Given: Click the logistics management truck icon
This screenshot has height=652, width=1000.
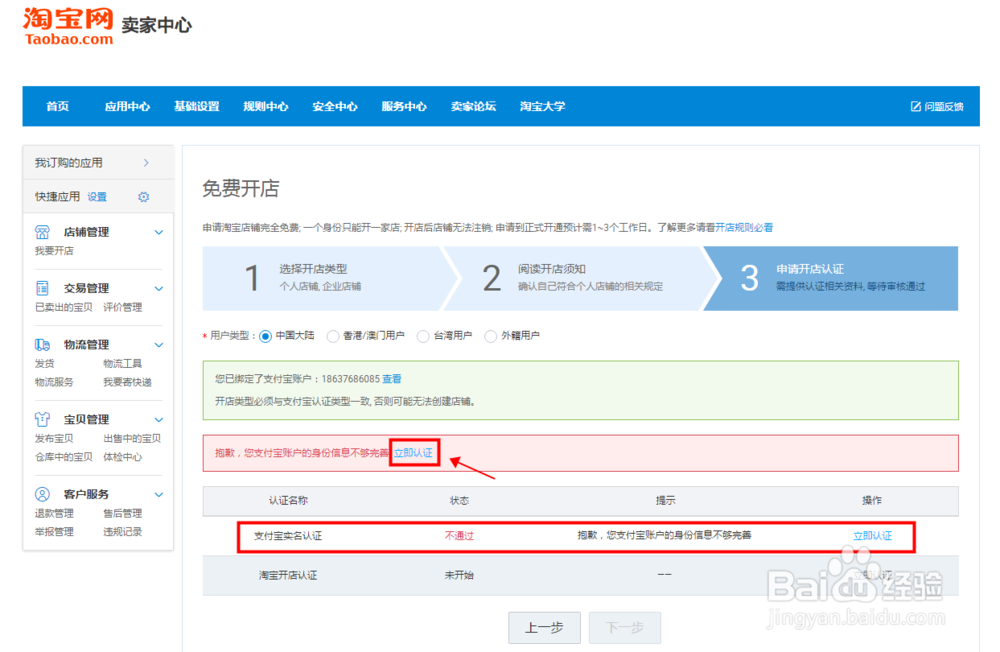Looking at the screenshot, I should tap(42, 345).
